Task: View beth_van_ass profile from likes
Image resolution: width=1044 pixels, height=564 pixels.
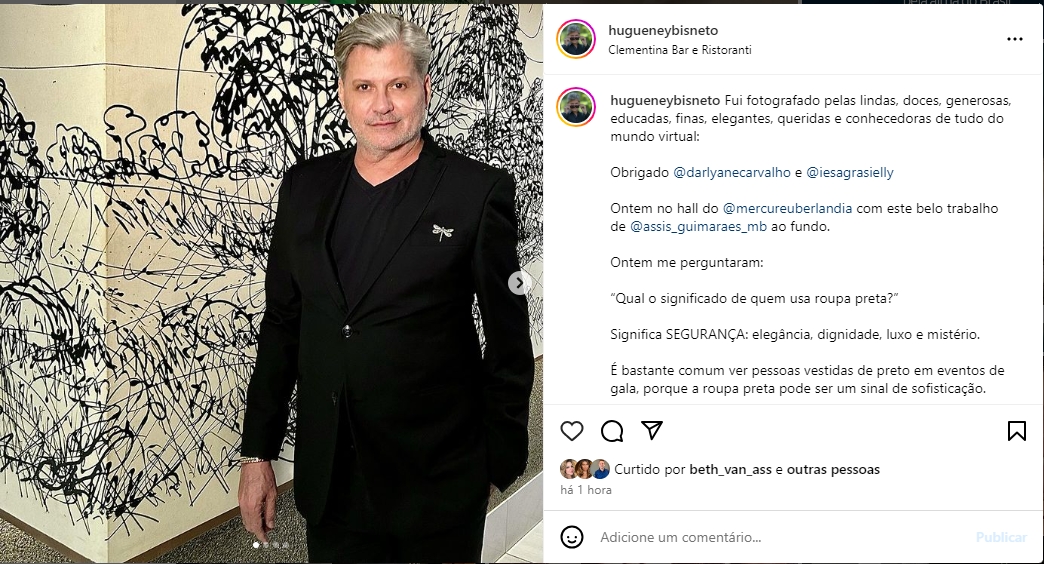Action: coord(730,470)
